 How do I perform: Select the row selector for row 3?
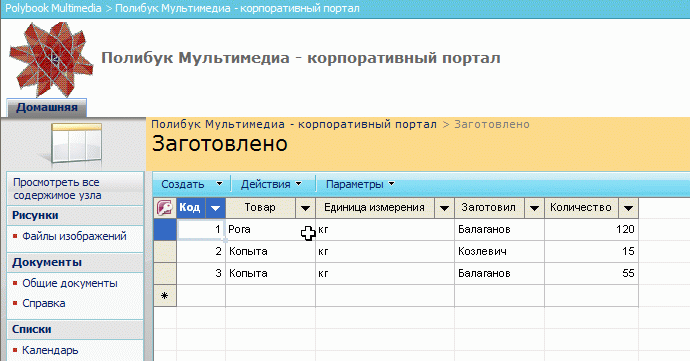coord(165,273)
